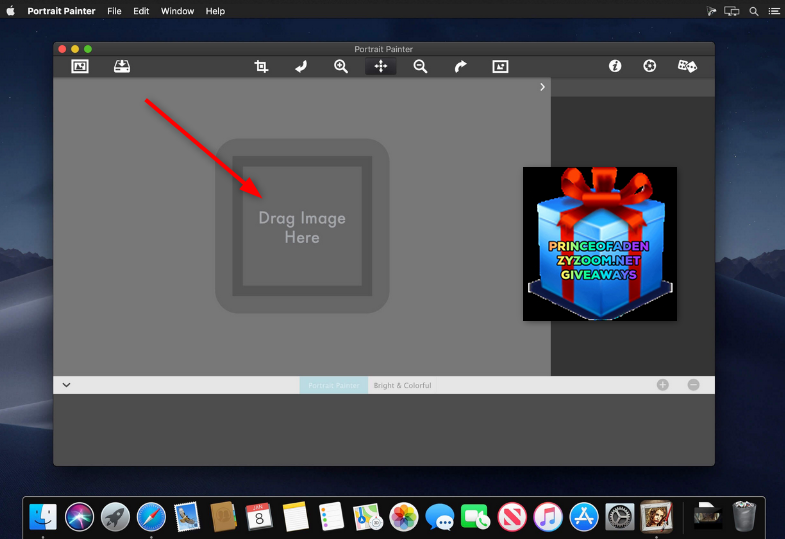Select the crop tool
785x539 pixels.
coord(261,66)
